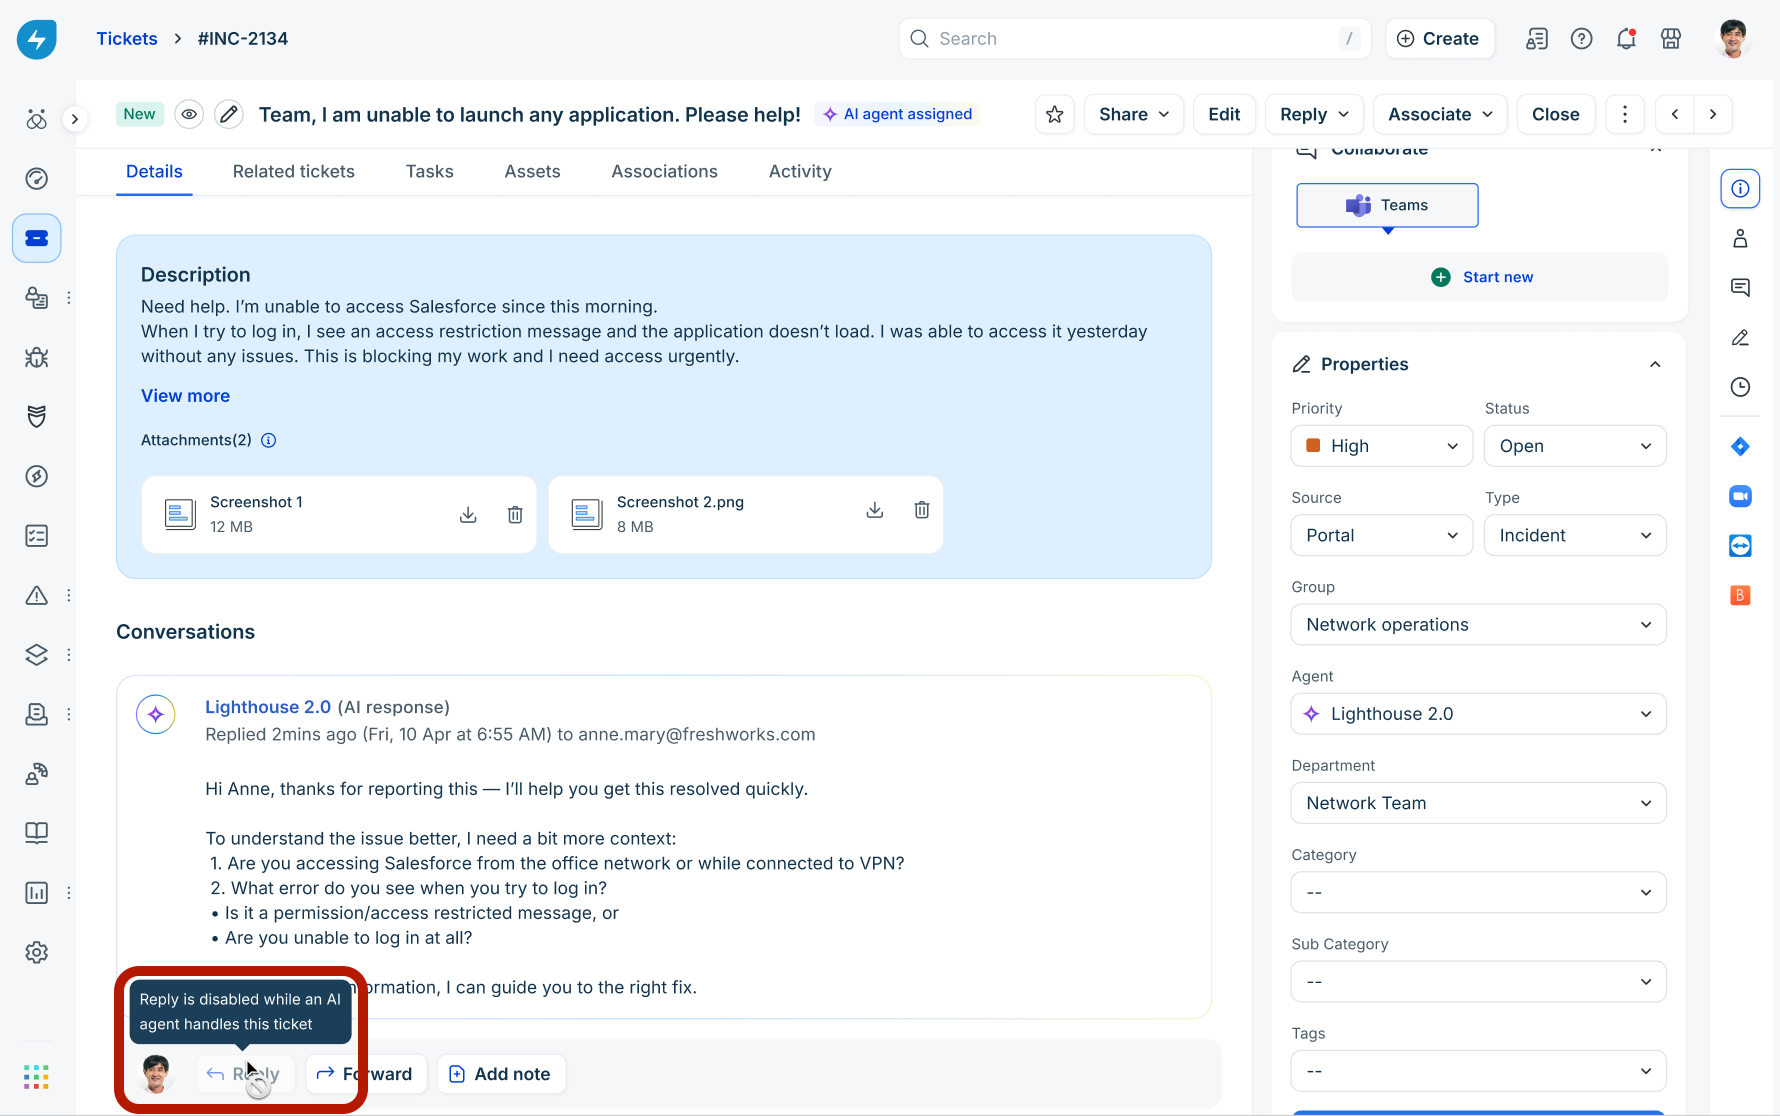
Task: Open the Tickets icon in the sidebar
Action: tap(37, 238)
